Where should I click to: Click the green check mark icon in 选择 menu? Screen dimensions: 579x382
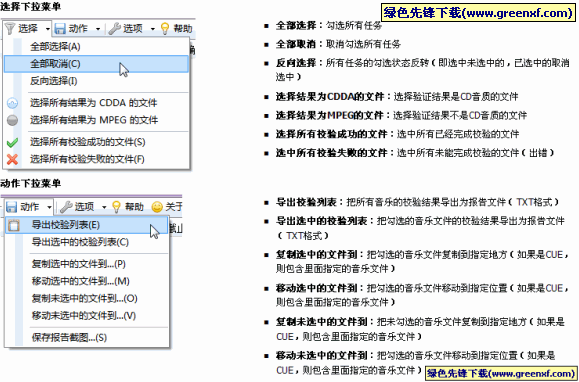coord(13,142)
